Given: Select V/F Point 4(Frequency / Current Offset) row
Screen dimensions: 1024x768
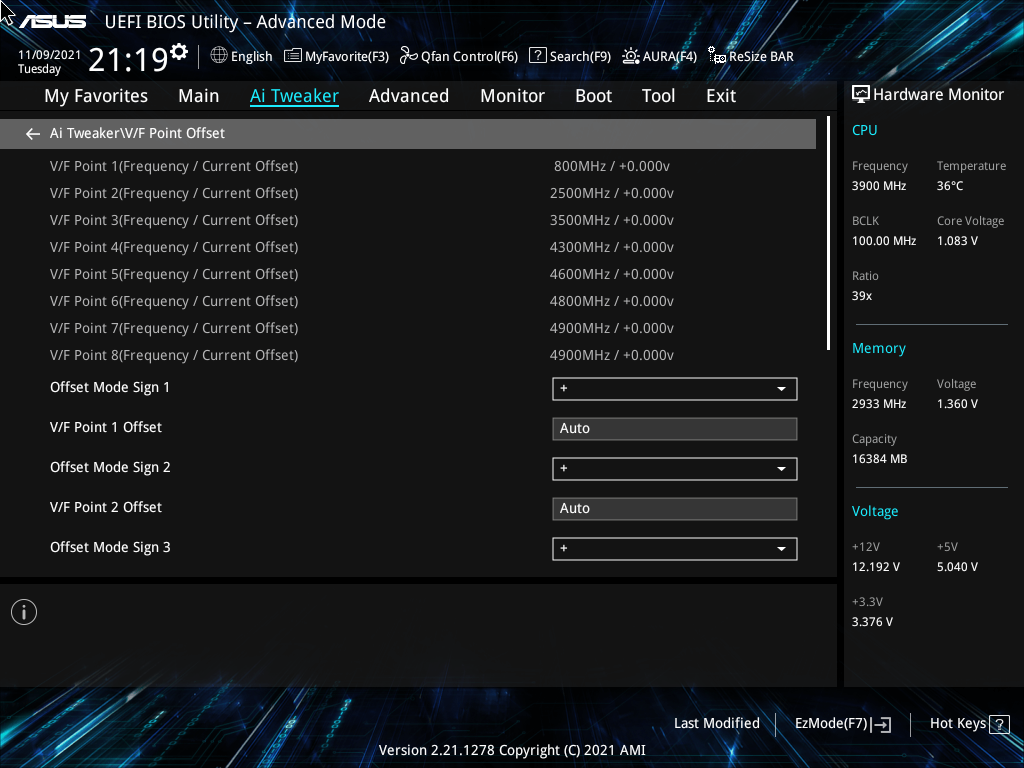Looking at the screenshot, I should [x=408, y=248].
